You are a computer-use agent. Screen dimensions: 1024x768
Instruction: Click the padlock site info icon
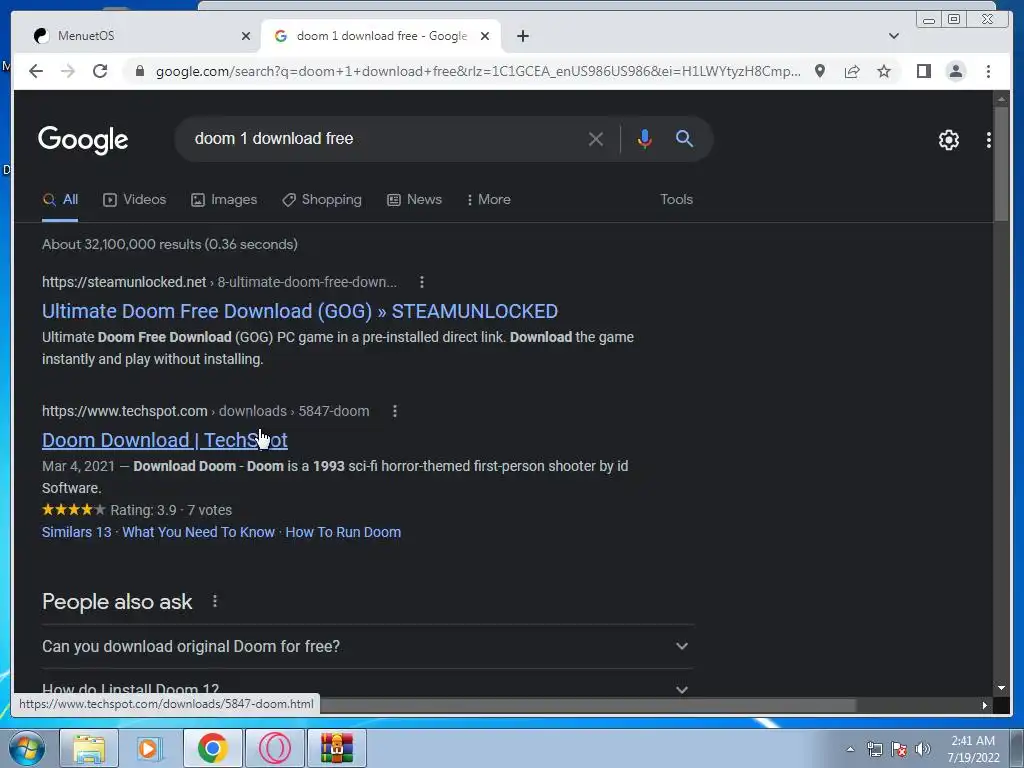click(x=139, y=71)
